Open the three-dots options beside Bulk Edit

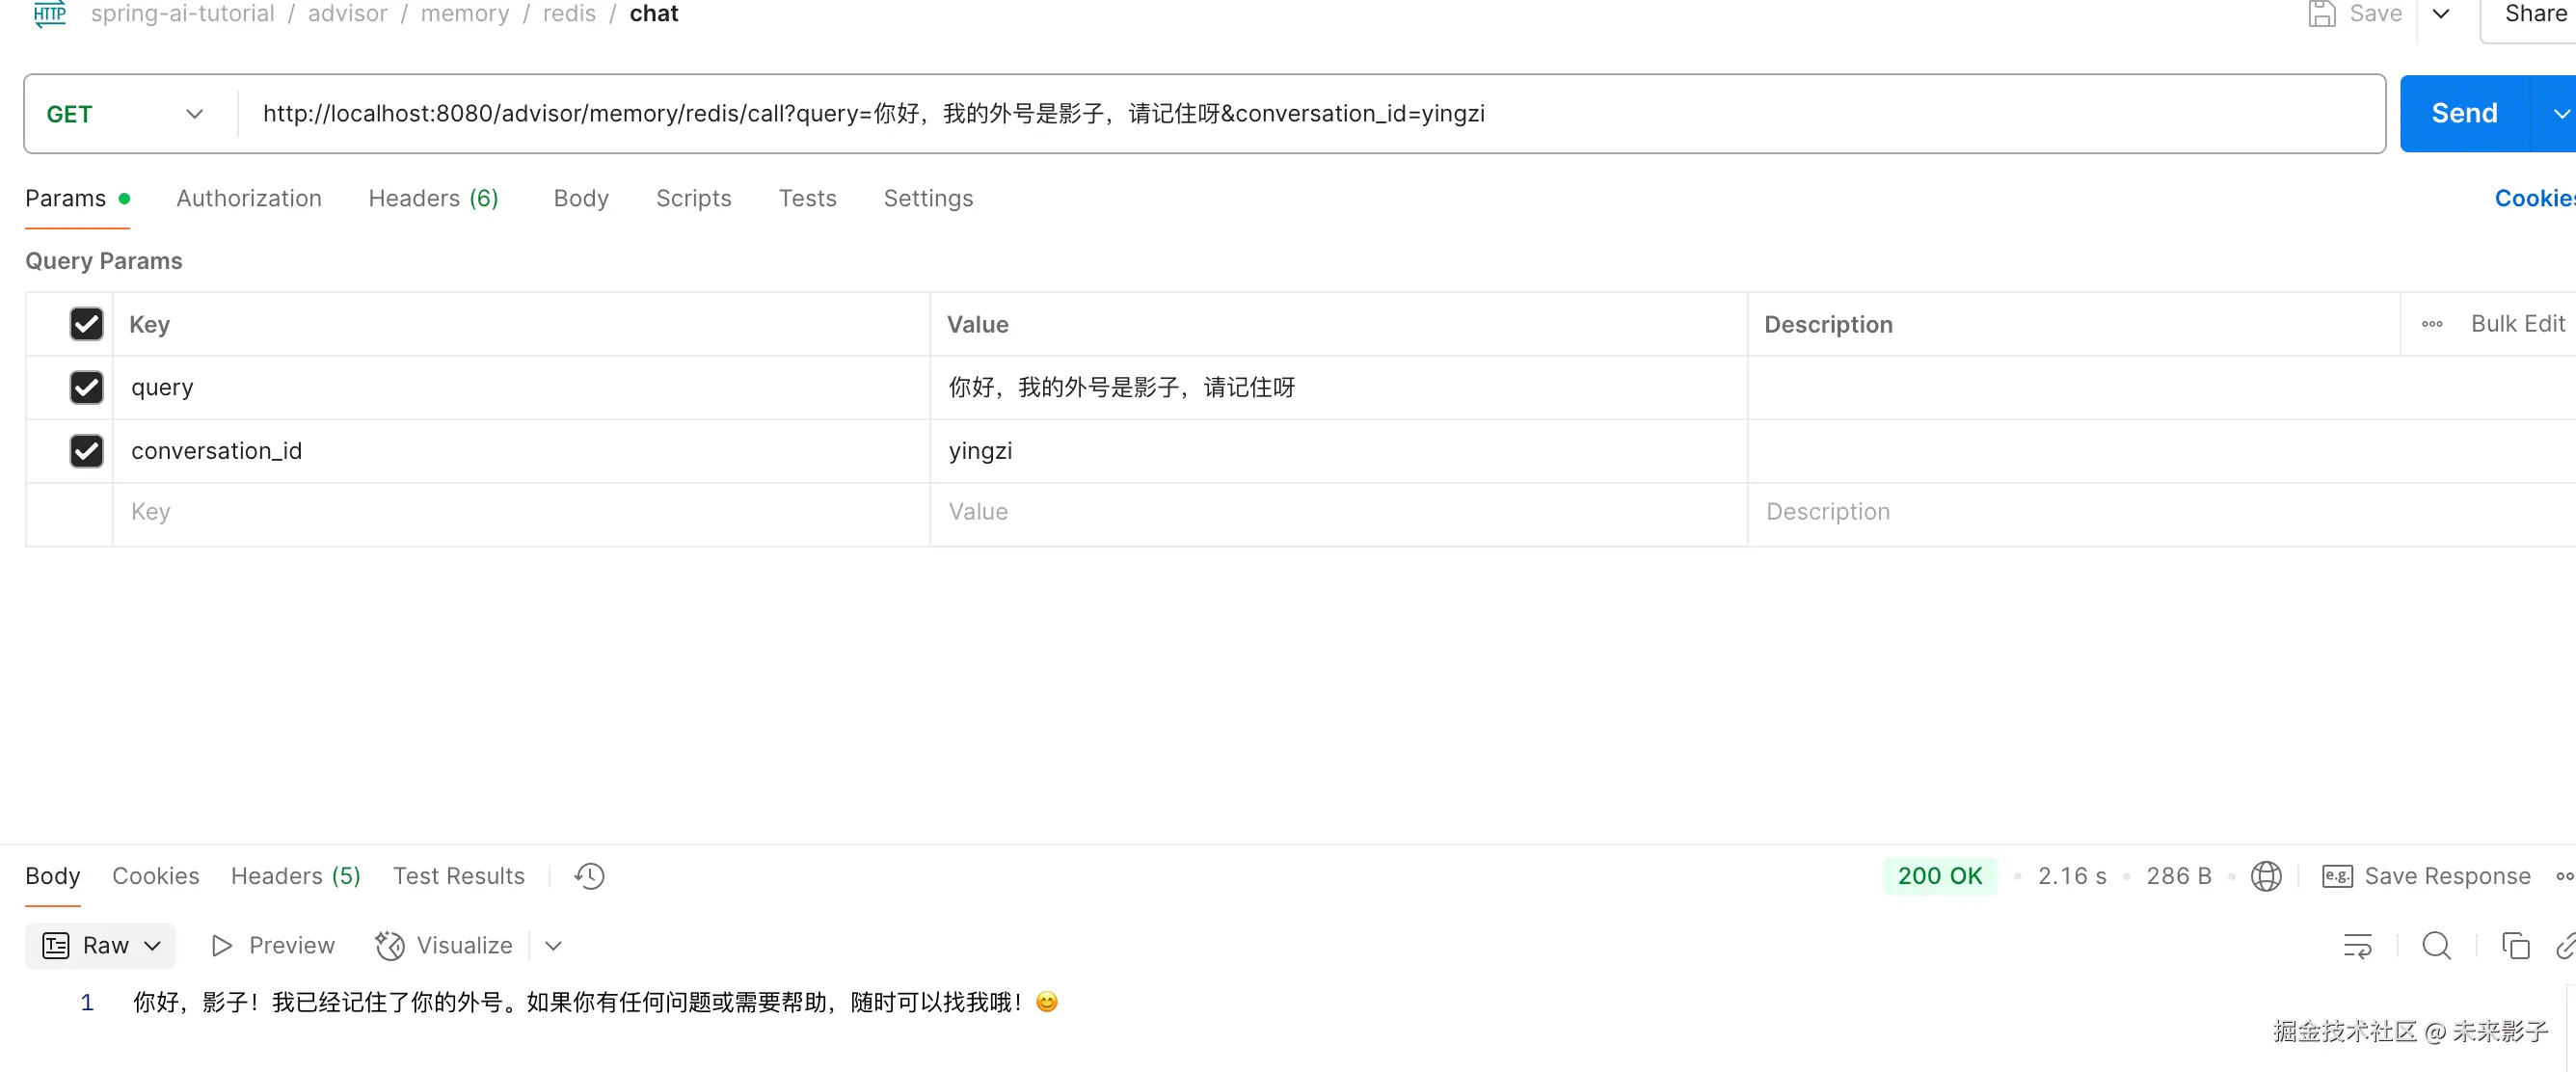2432,324
